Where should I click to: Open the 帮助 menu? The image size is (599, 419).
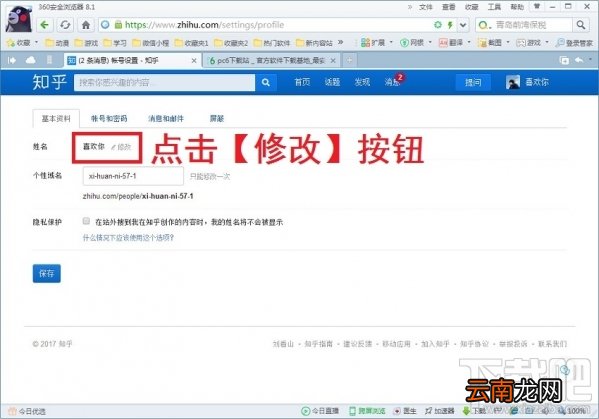coord(517,7)
